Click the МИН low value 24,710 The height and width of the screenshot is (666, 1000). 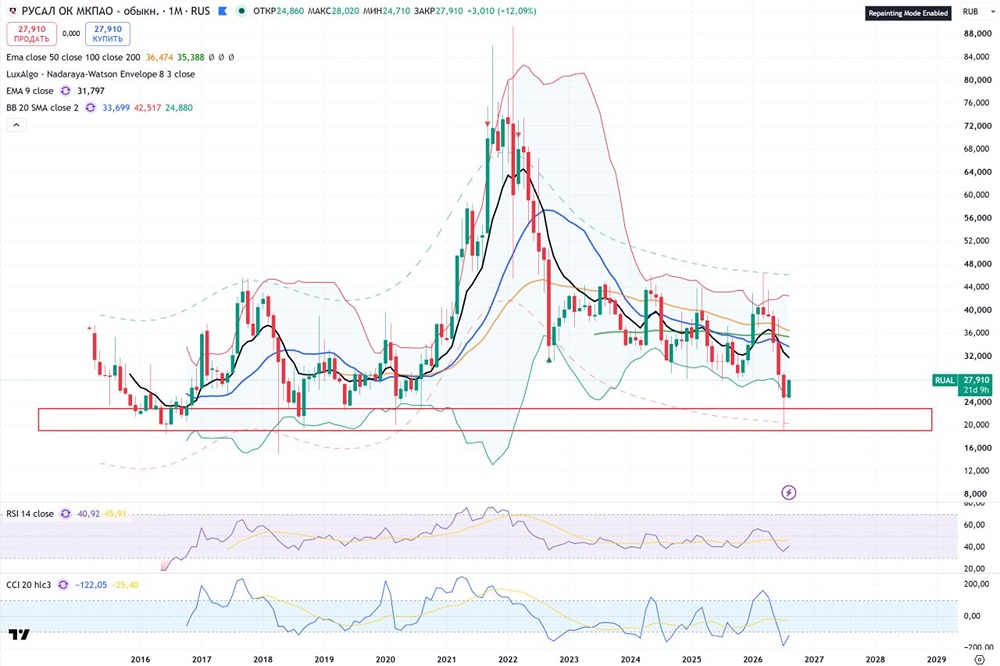pos(397,11)
